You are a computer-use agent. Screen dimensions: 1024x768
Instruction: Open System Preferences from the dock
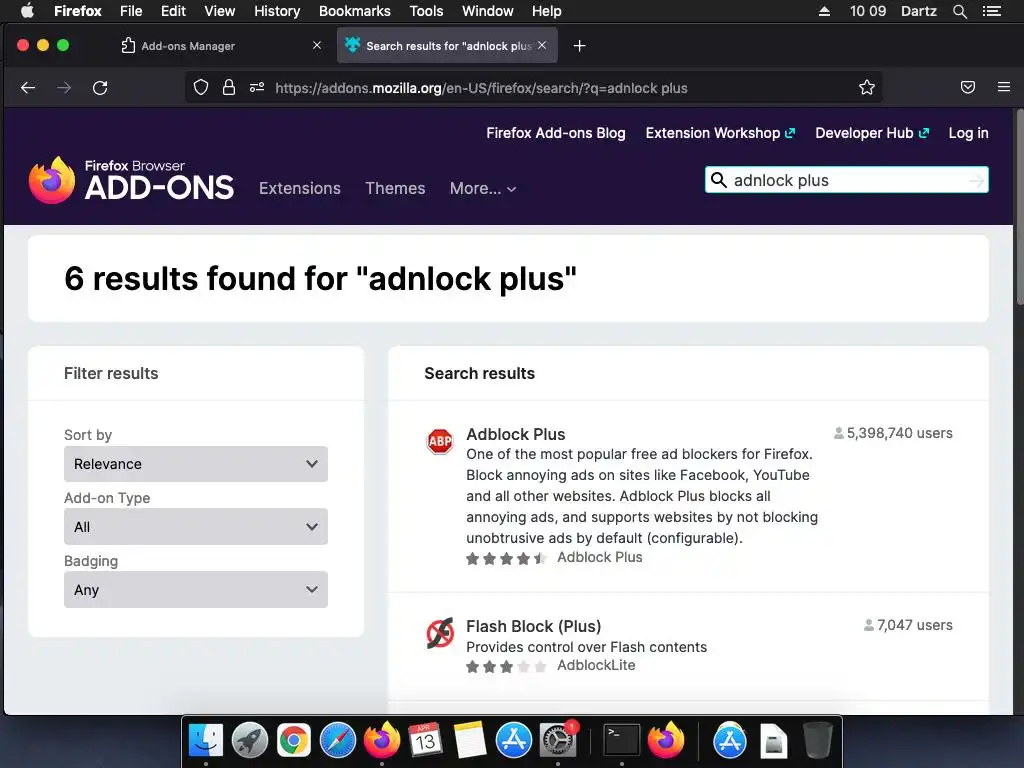pos(557,741)
